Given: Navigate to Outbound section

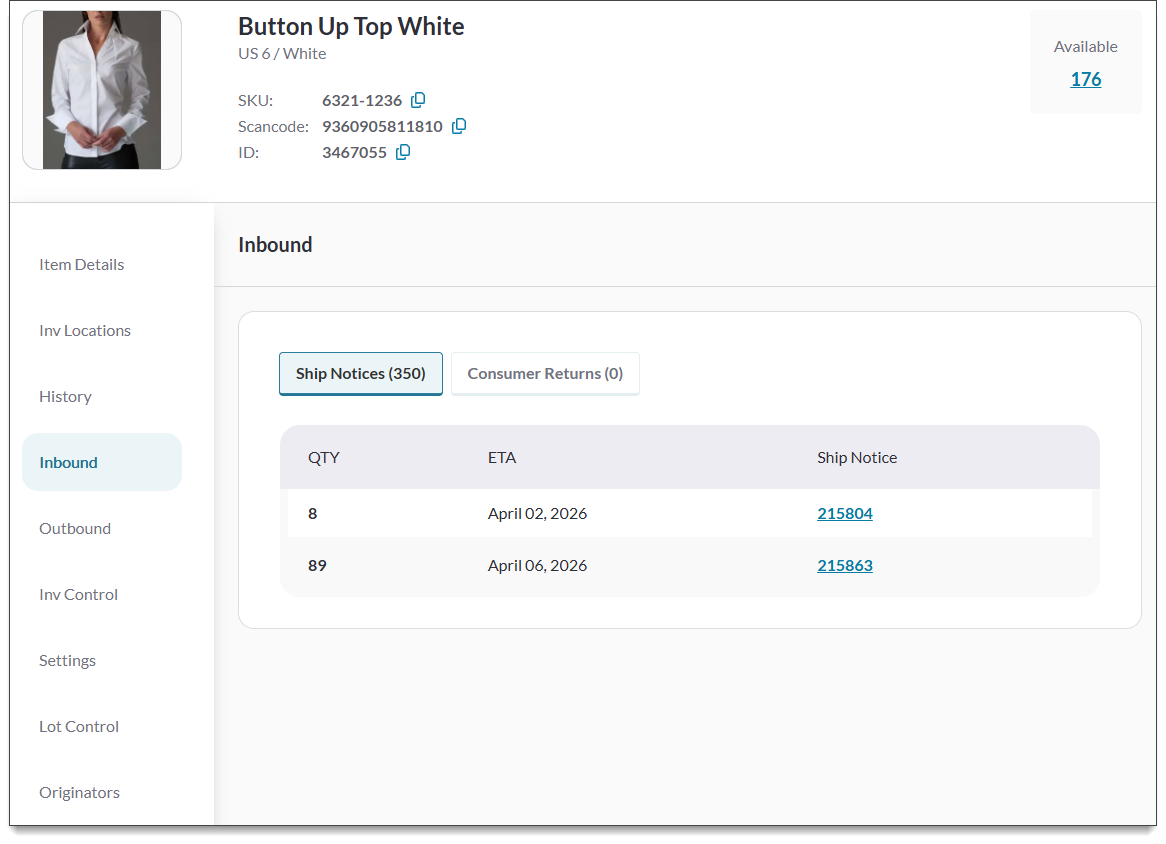Looking at the screenshot, I should (75, 528).
